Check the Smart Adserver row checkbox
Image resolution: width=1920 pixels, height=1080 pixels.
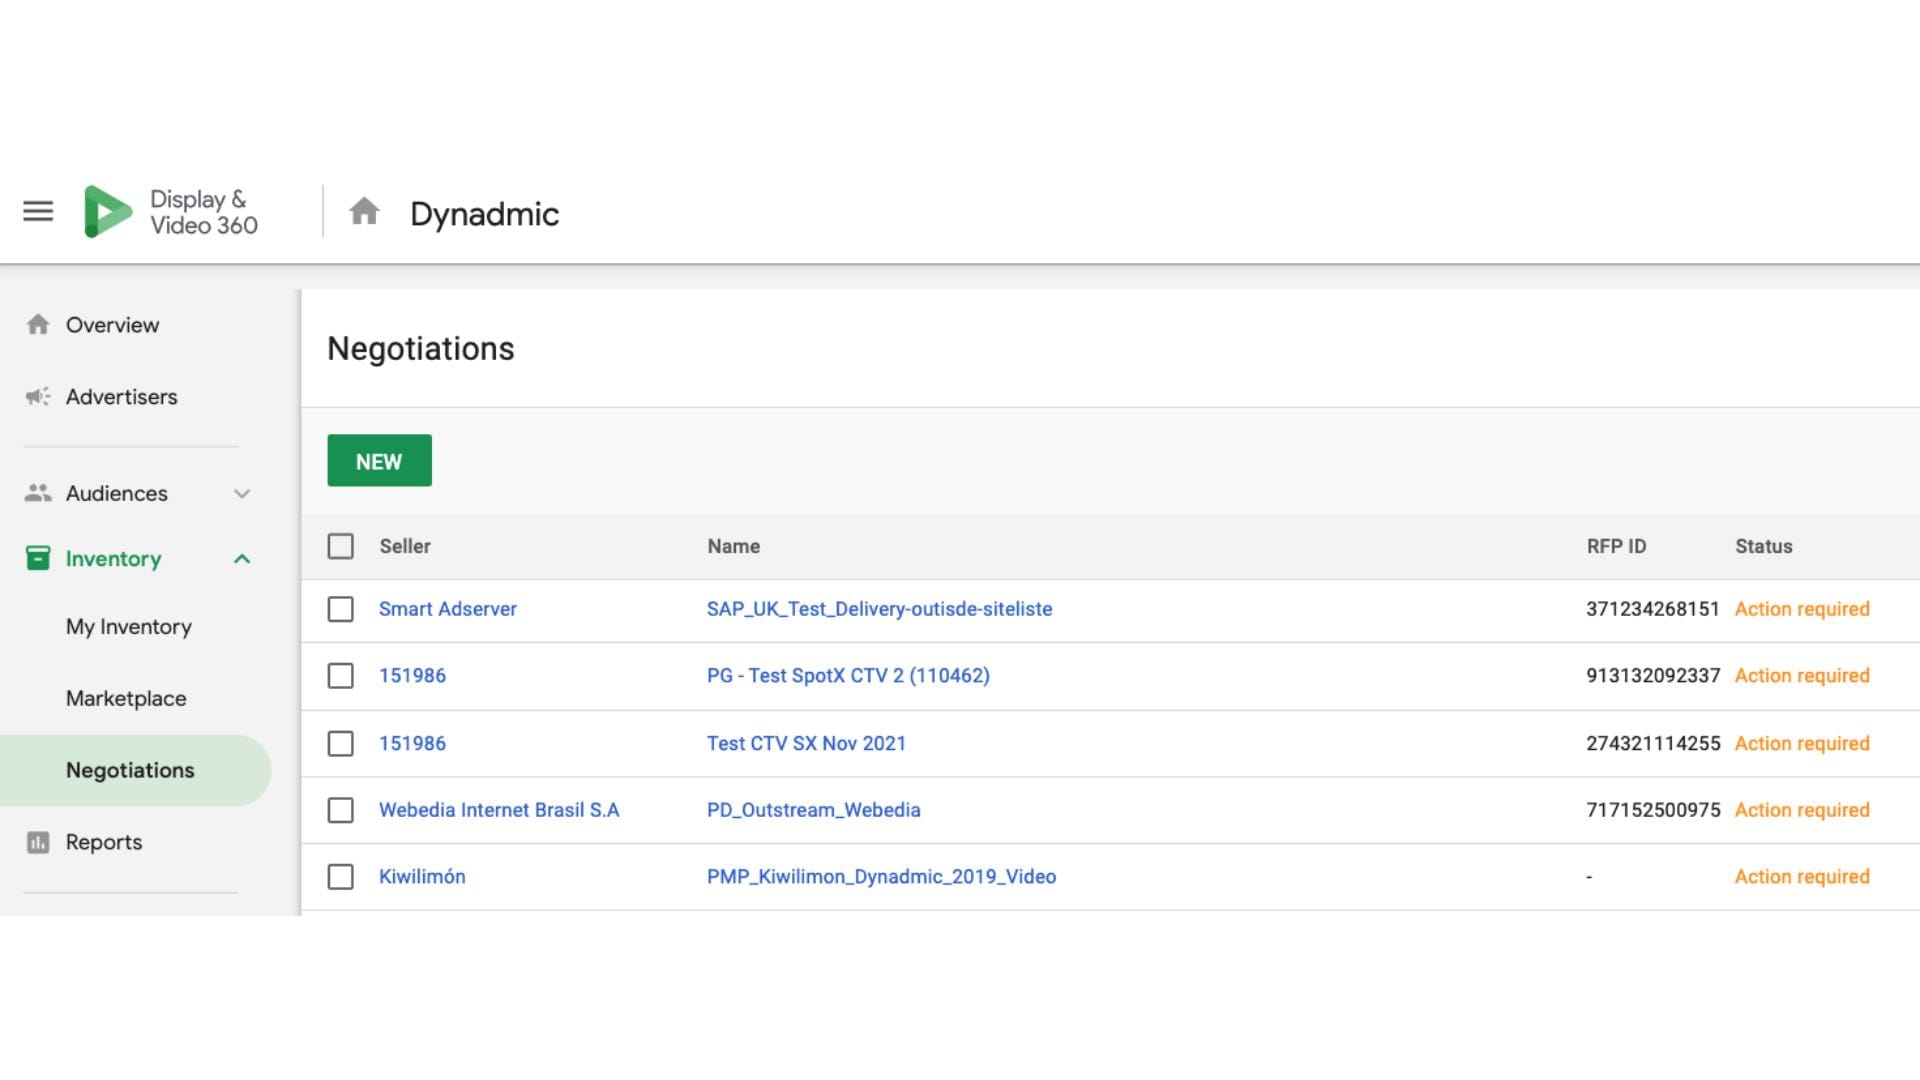tap(340, 609)
